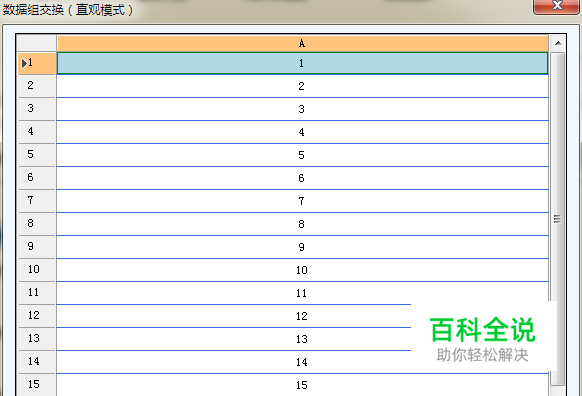
Task: Click column A cell containing 11
Action: (x=303, y=293)
